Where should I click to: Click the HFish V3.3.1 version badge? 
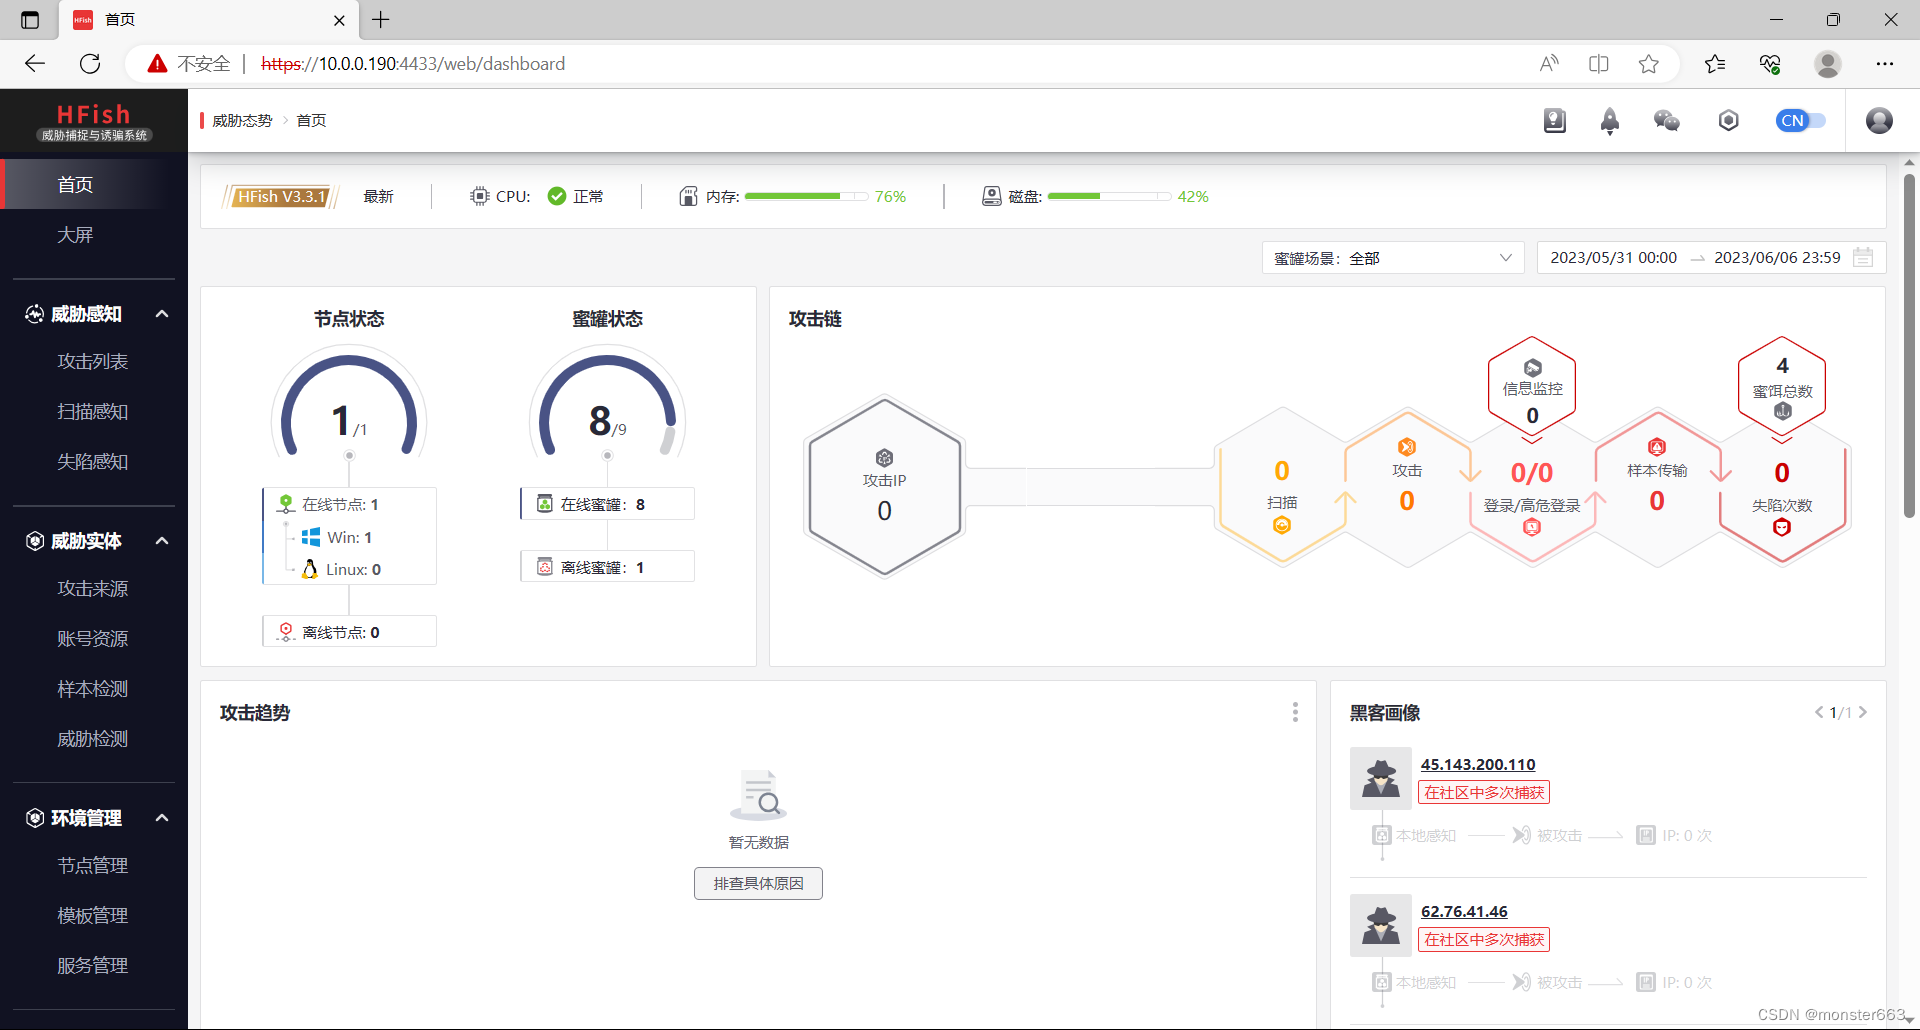[x=282, y=197]
